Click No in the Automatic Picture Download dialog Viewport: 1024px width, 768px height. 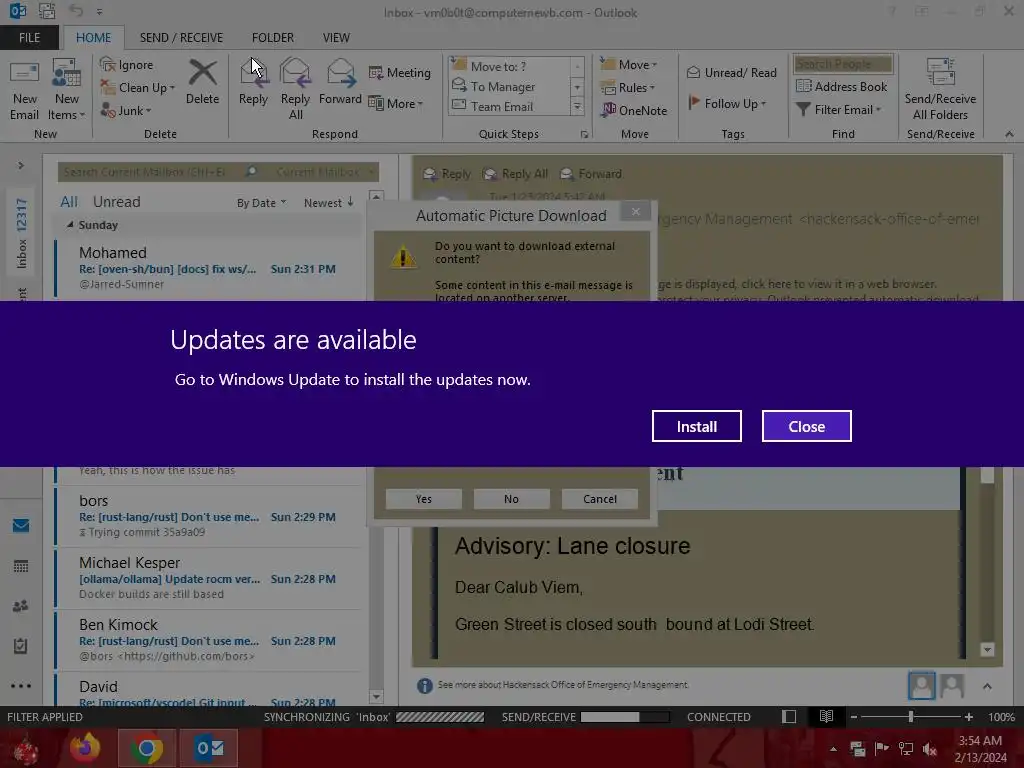pos(511,499)
